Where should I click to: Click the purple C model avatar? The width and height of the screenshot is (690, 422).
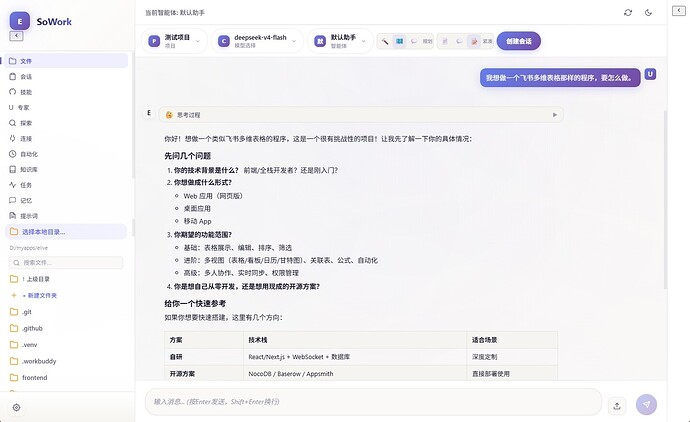tap(224, 41)
